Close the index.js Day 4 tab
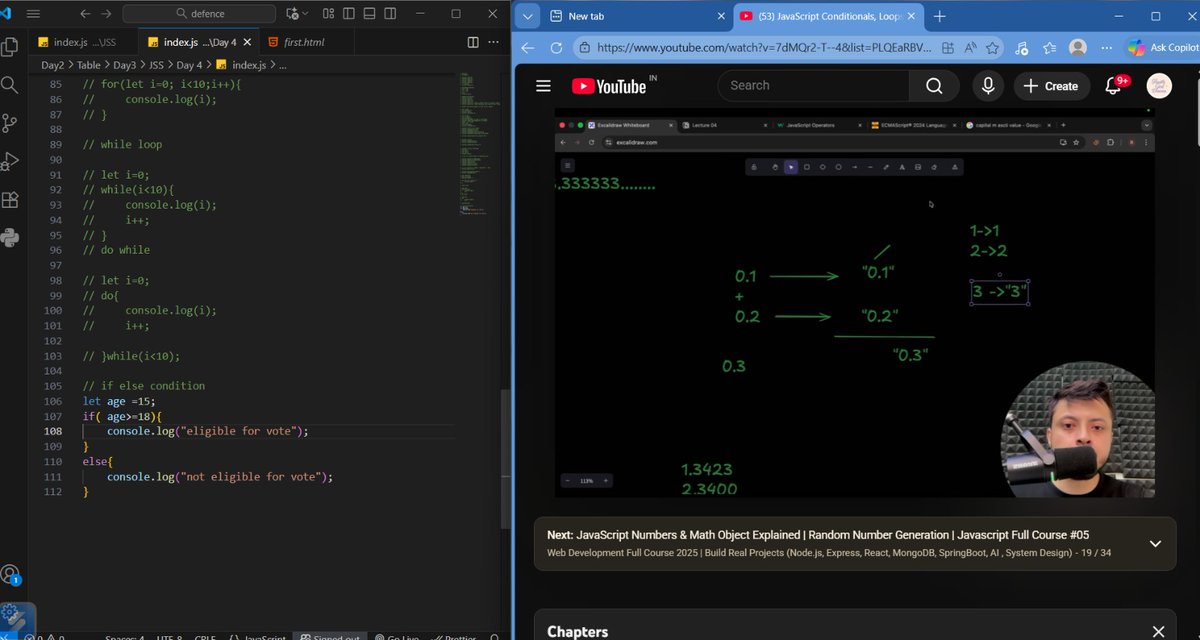 point(248,42)
